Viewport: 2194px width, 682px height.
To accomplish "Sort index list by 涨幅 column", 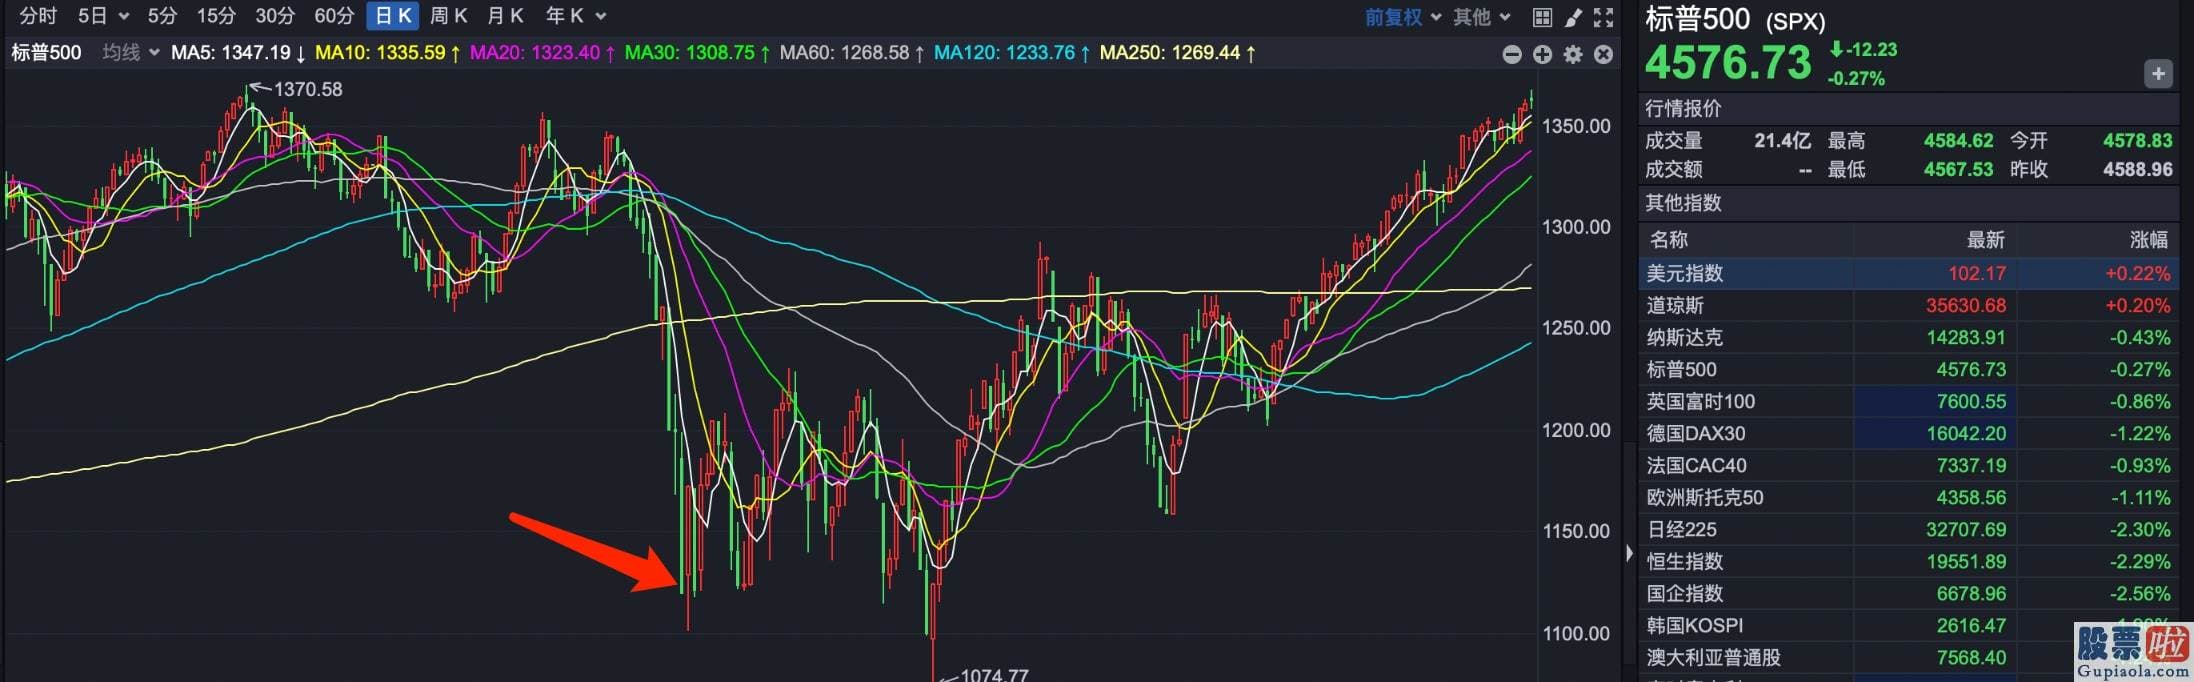I will (2148, 240).
